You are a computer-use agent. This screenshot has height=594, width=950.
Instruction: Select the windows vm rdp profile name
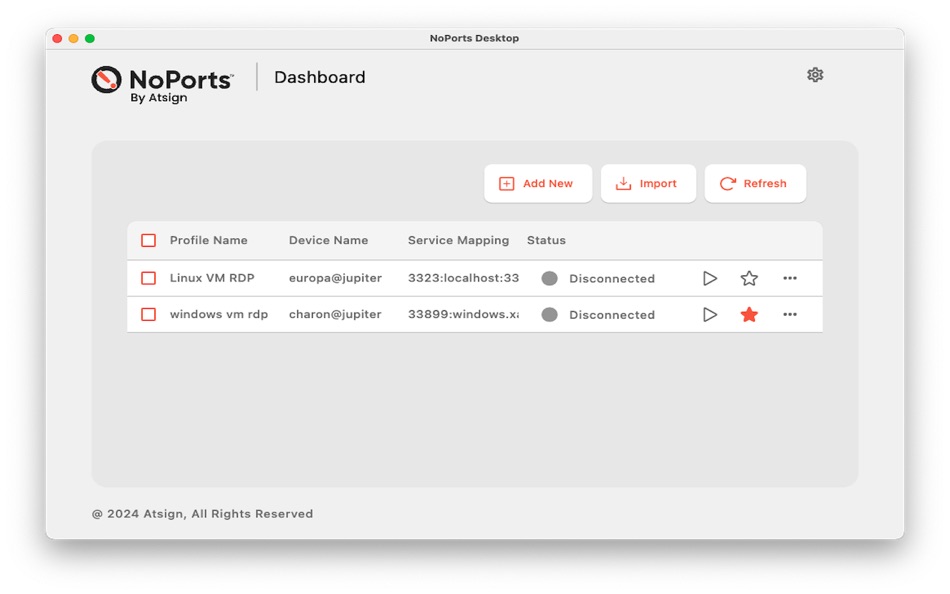[219, 314]
